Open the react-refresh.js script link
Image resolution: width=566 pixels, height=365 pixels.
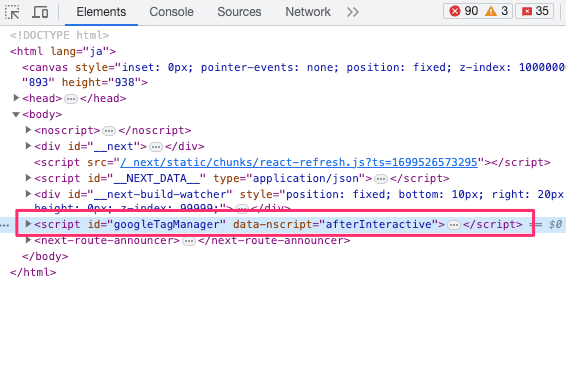299,162
